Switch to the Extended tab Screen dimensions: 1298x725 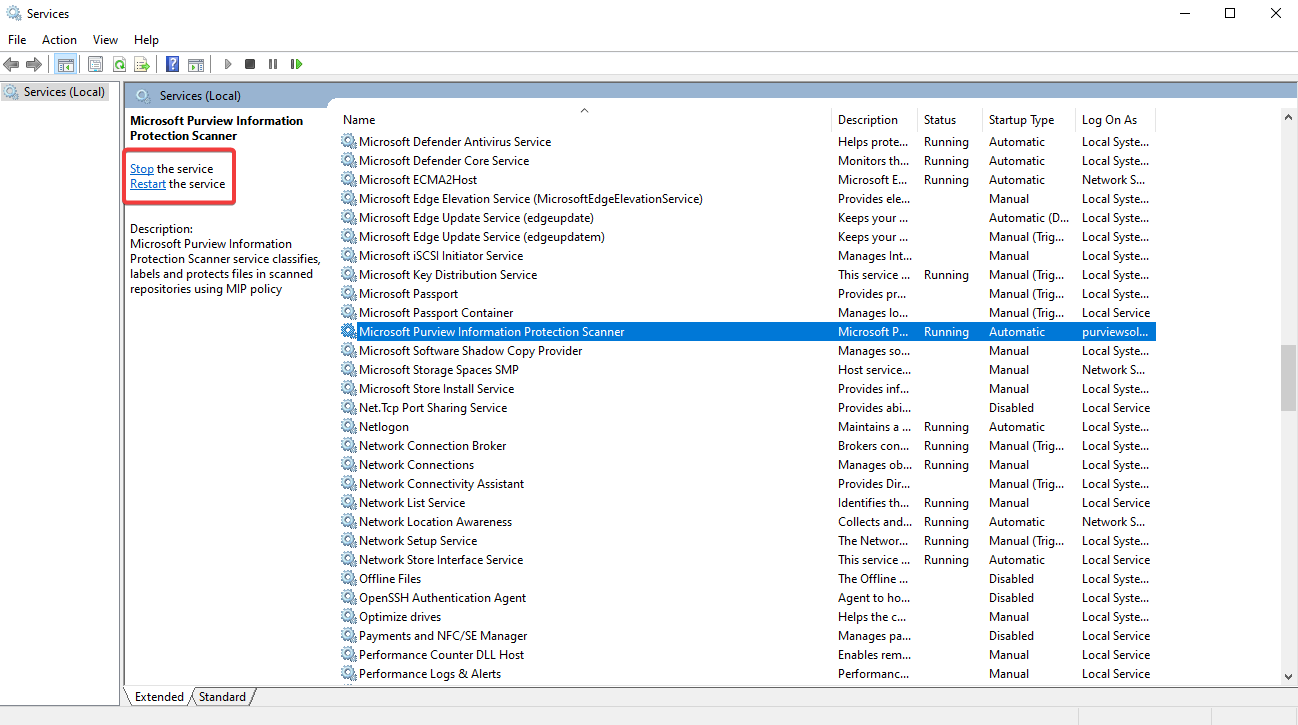pos(159,697)
